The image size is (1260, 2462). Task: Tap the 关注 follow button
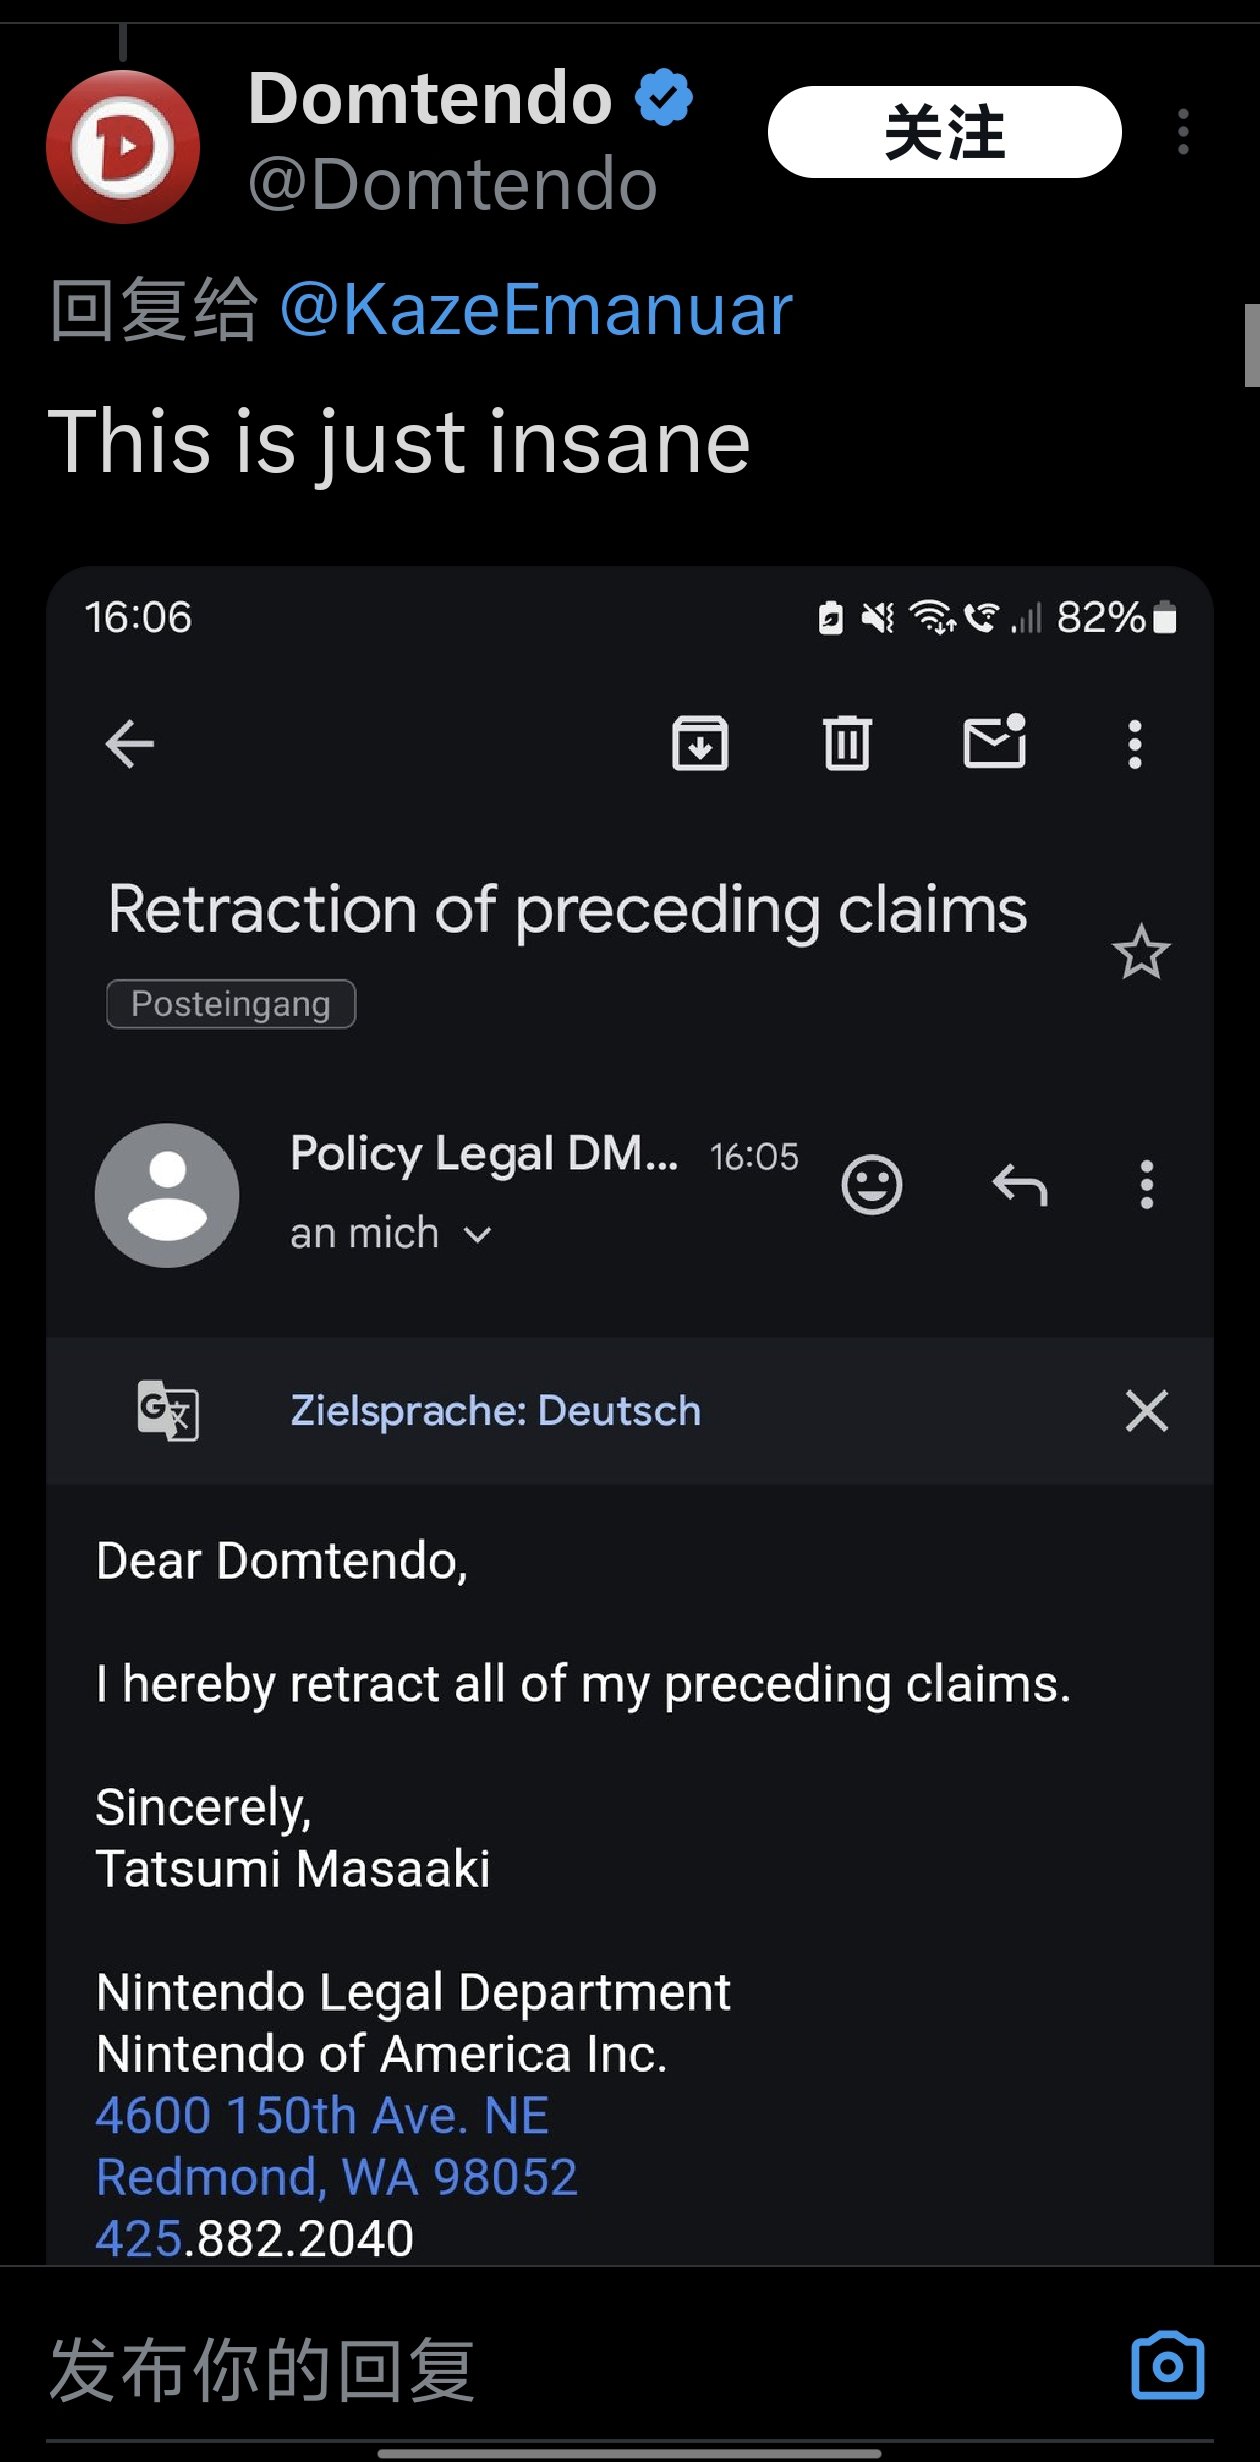coord(944,132)
